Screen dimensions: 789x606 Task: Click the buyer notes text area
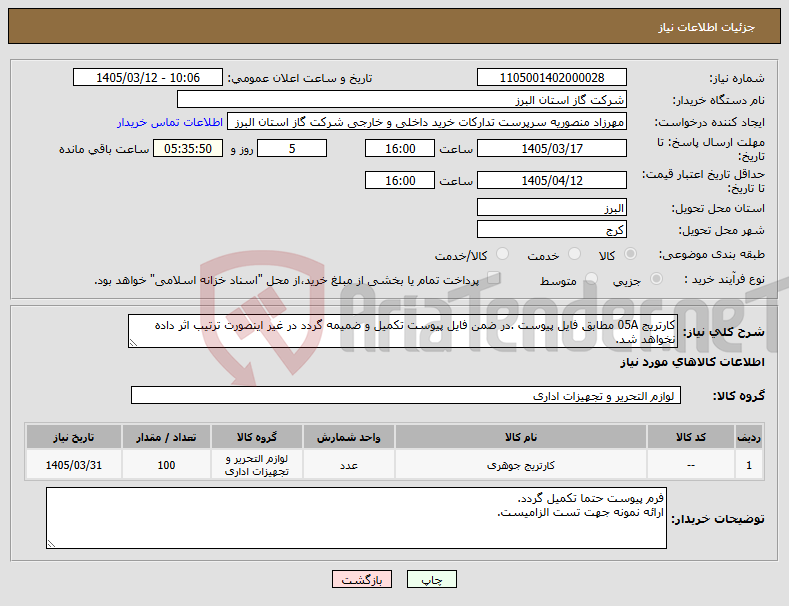tap(356, 518)
